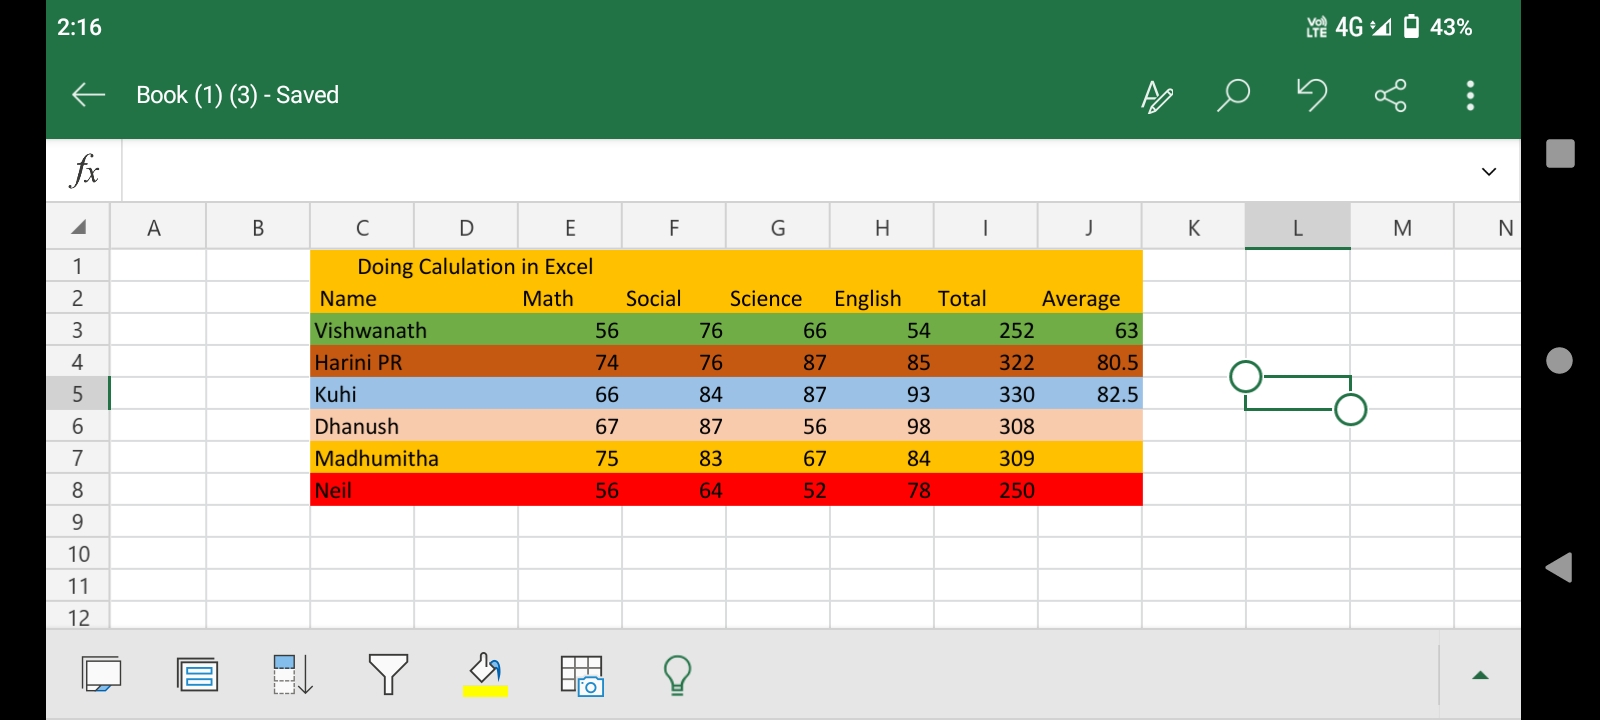Tap the select-all corner triangle
The height and width of the screenshot is (720, 1600).
(x=78, y=227)
